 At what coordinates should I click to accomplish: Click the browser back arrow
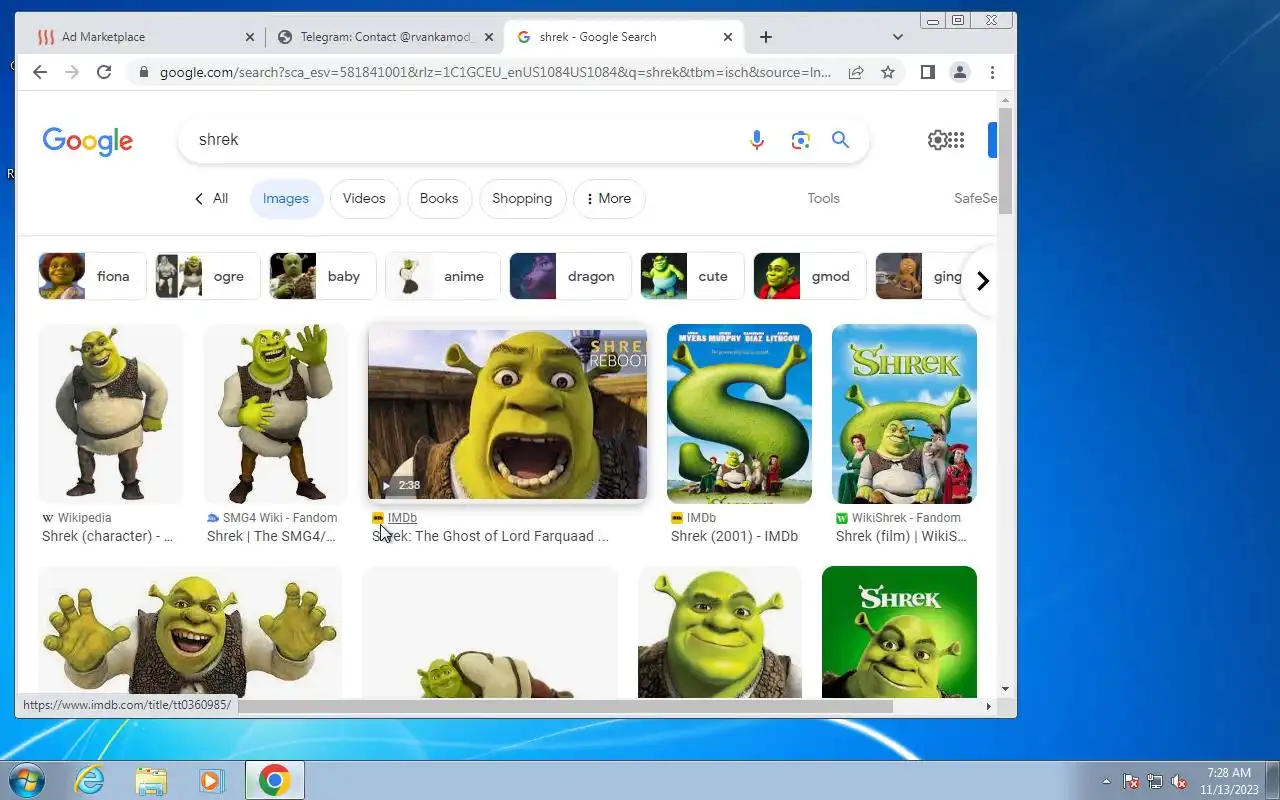tap(40, 72)
